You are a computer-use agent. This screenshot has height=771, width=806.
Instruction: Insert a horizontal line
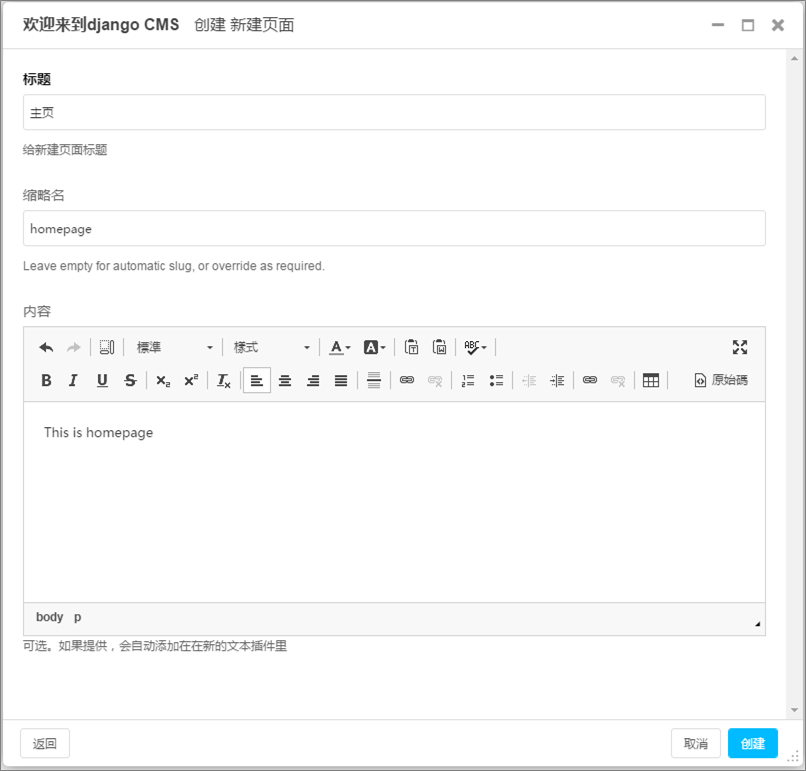[374, 380]
